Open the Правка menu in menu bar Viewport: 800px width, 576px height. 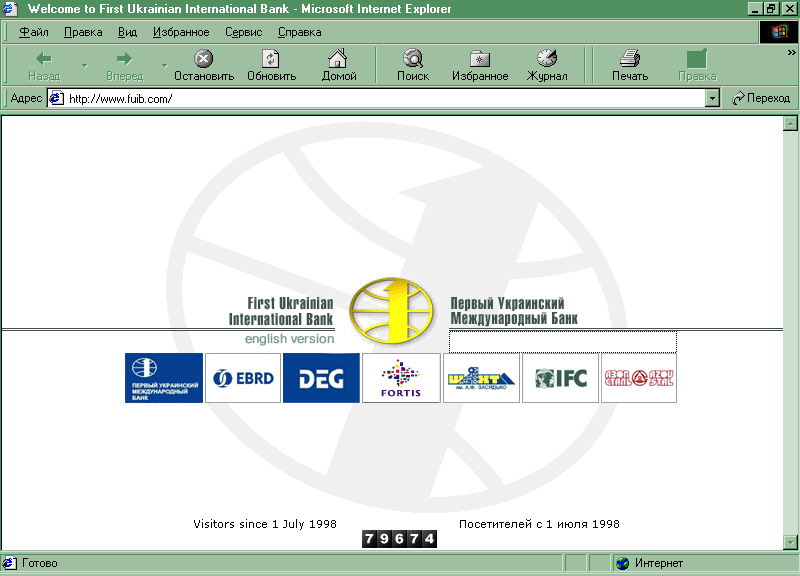[x=83, y=32]
